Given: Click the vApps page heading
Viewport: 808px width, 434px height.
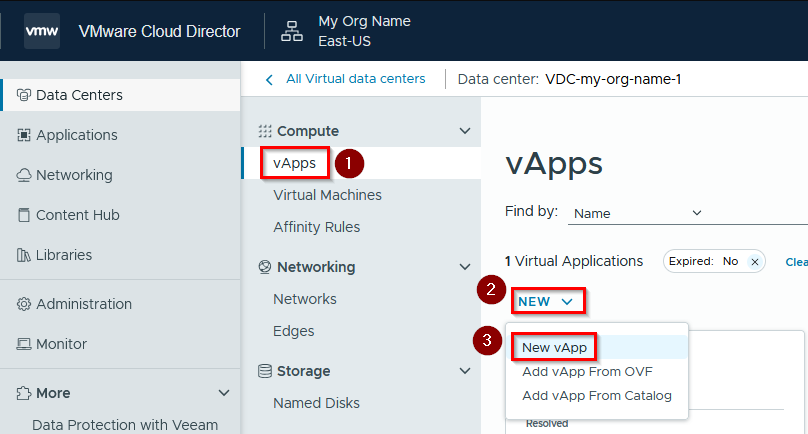Looking at the screenshot, I should point(554,164).
